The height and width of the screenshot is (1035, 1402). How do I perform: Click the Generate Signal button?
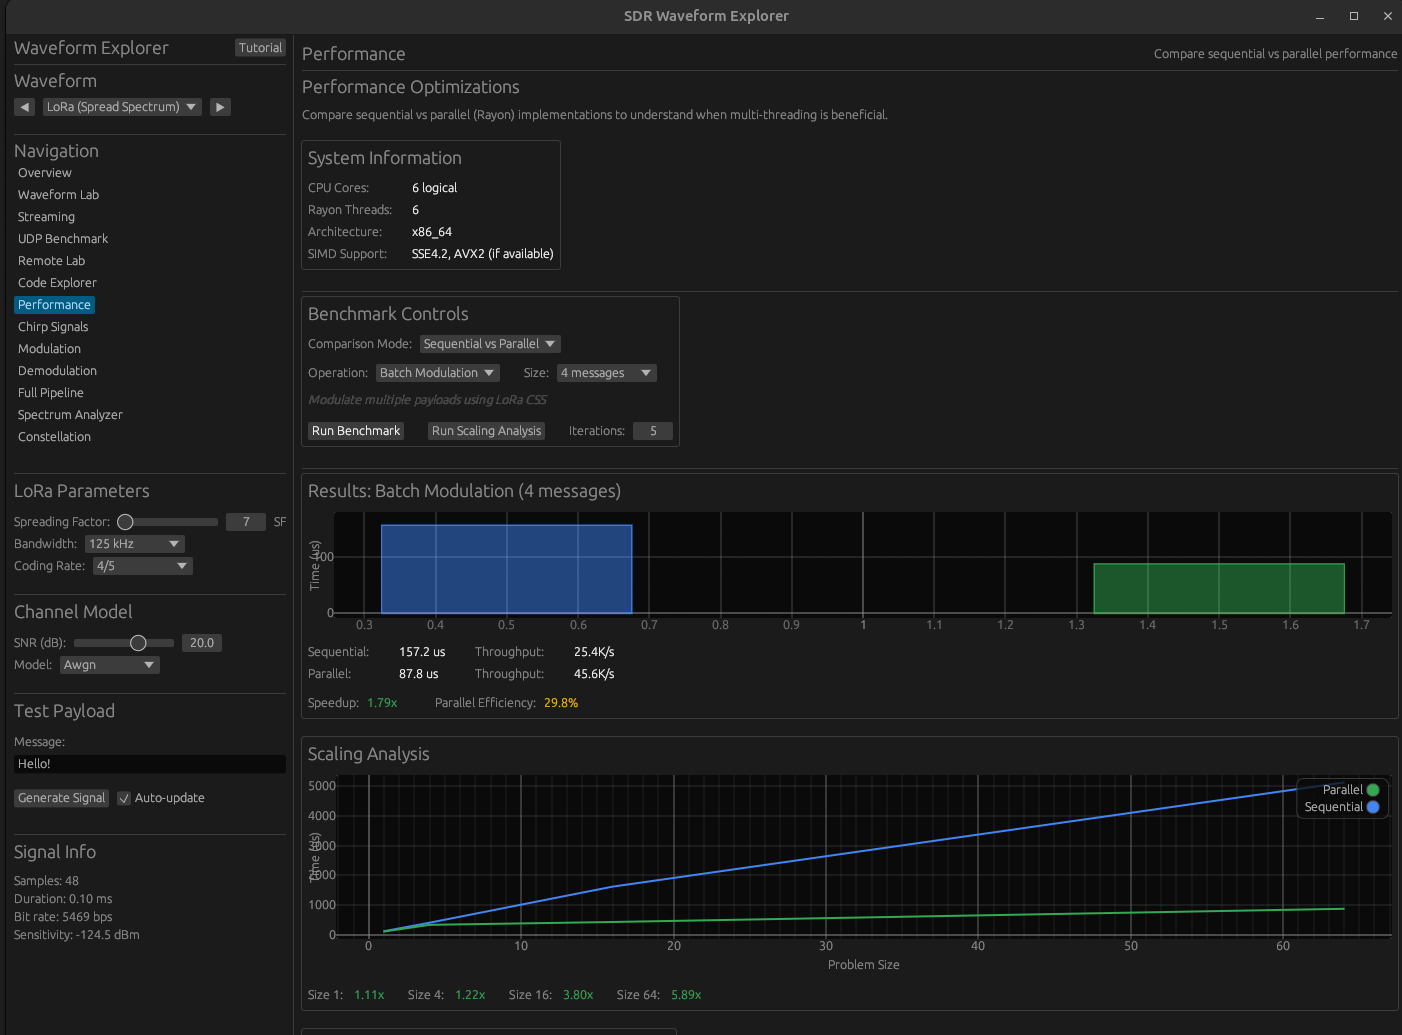[61, 798]
